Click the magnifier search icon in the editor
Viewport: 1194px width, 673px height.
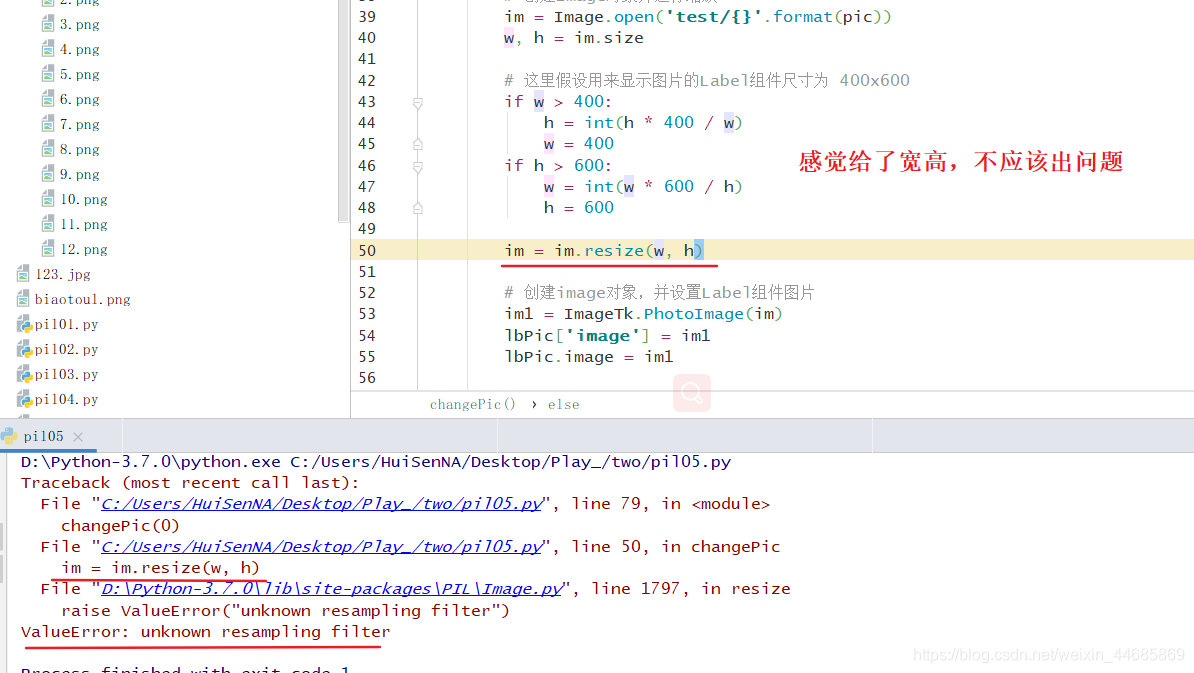692,394
